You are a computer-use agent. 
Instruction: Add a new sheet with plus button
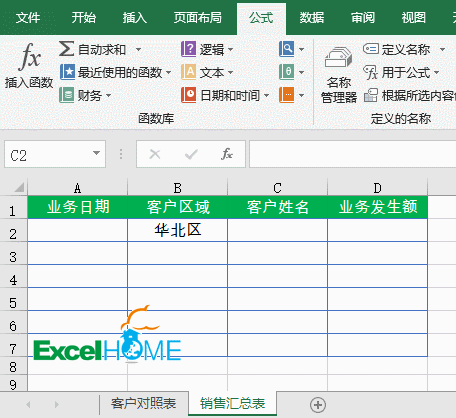tap(318, 405)
